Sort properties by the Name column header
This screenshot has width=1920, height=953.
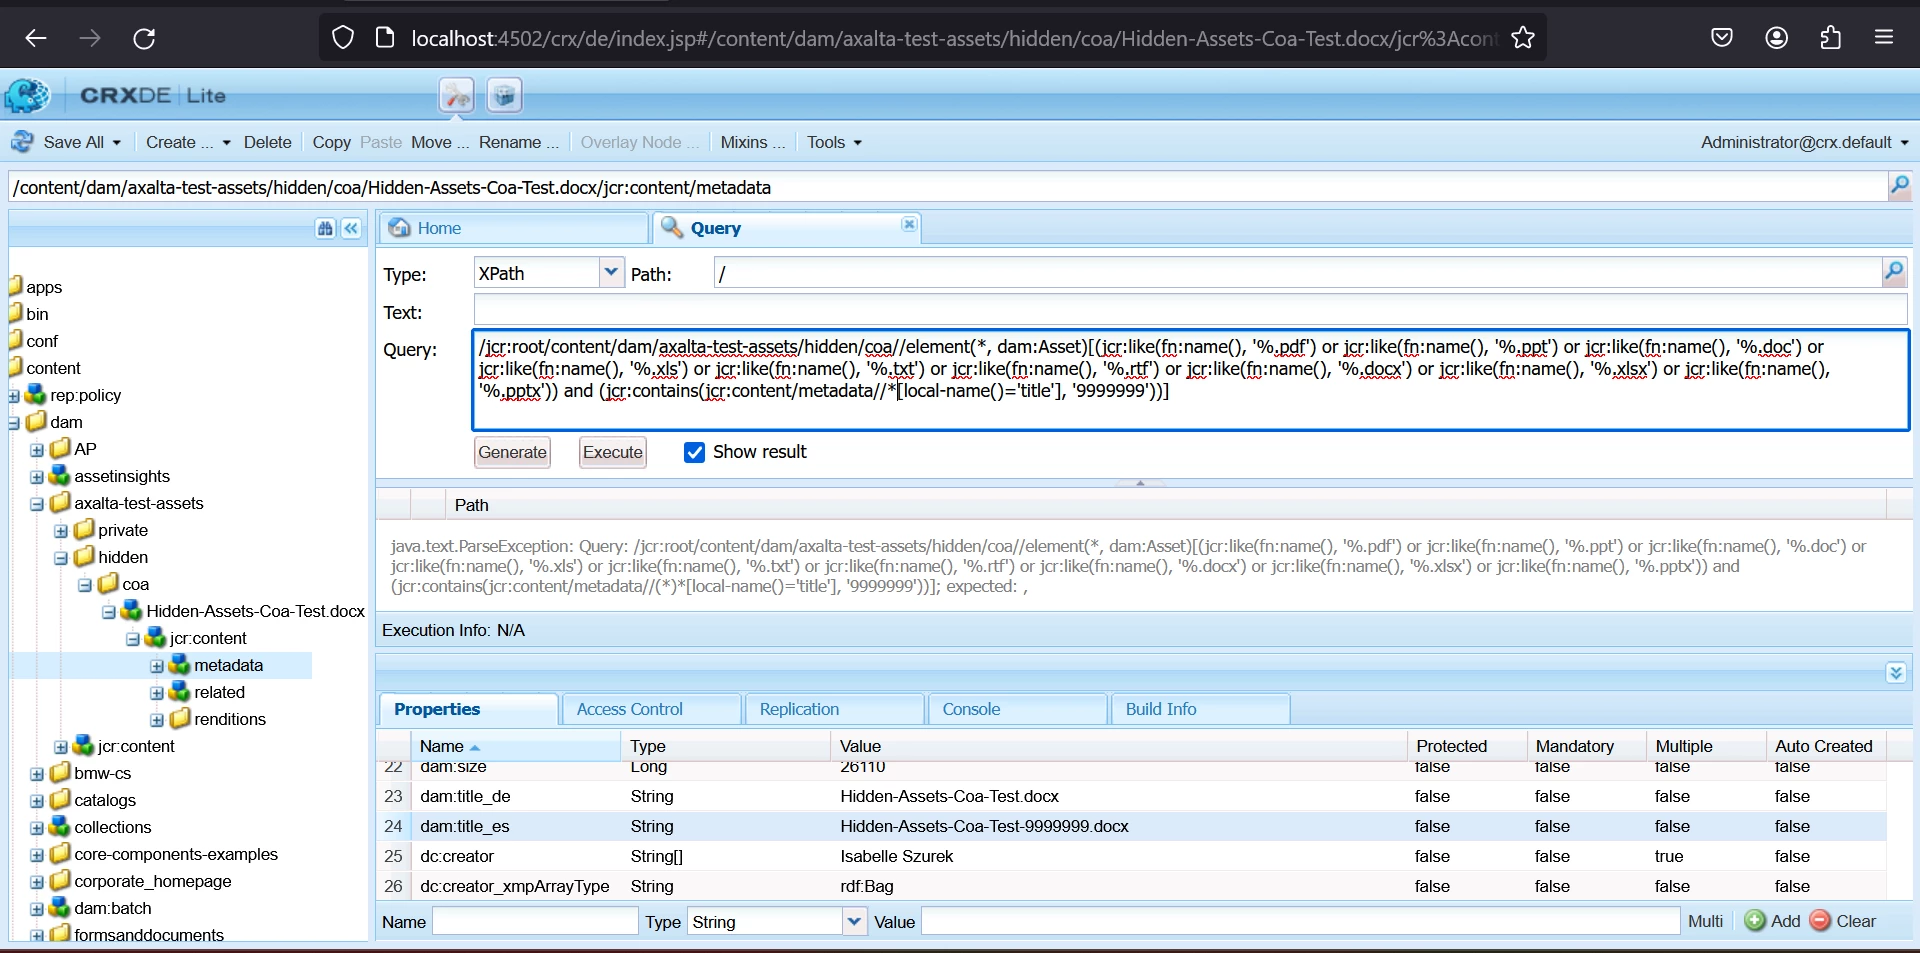click(x=515, y=746)
